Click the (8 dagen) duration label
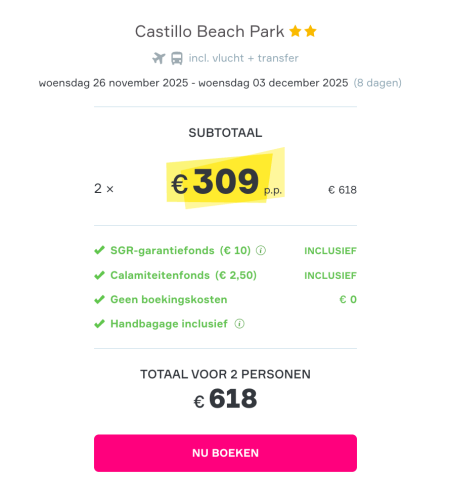This screenshot has width=450, height=483. point(378,83)
